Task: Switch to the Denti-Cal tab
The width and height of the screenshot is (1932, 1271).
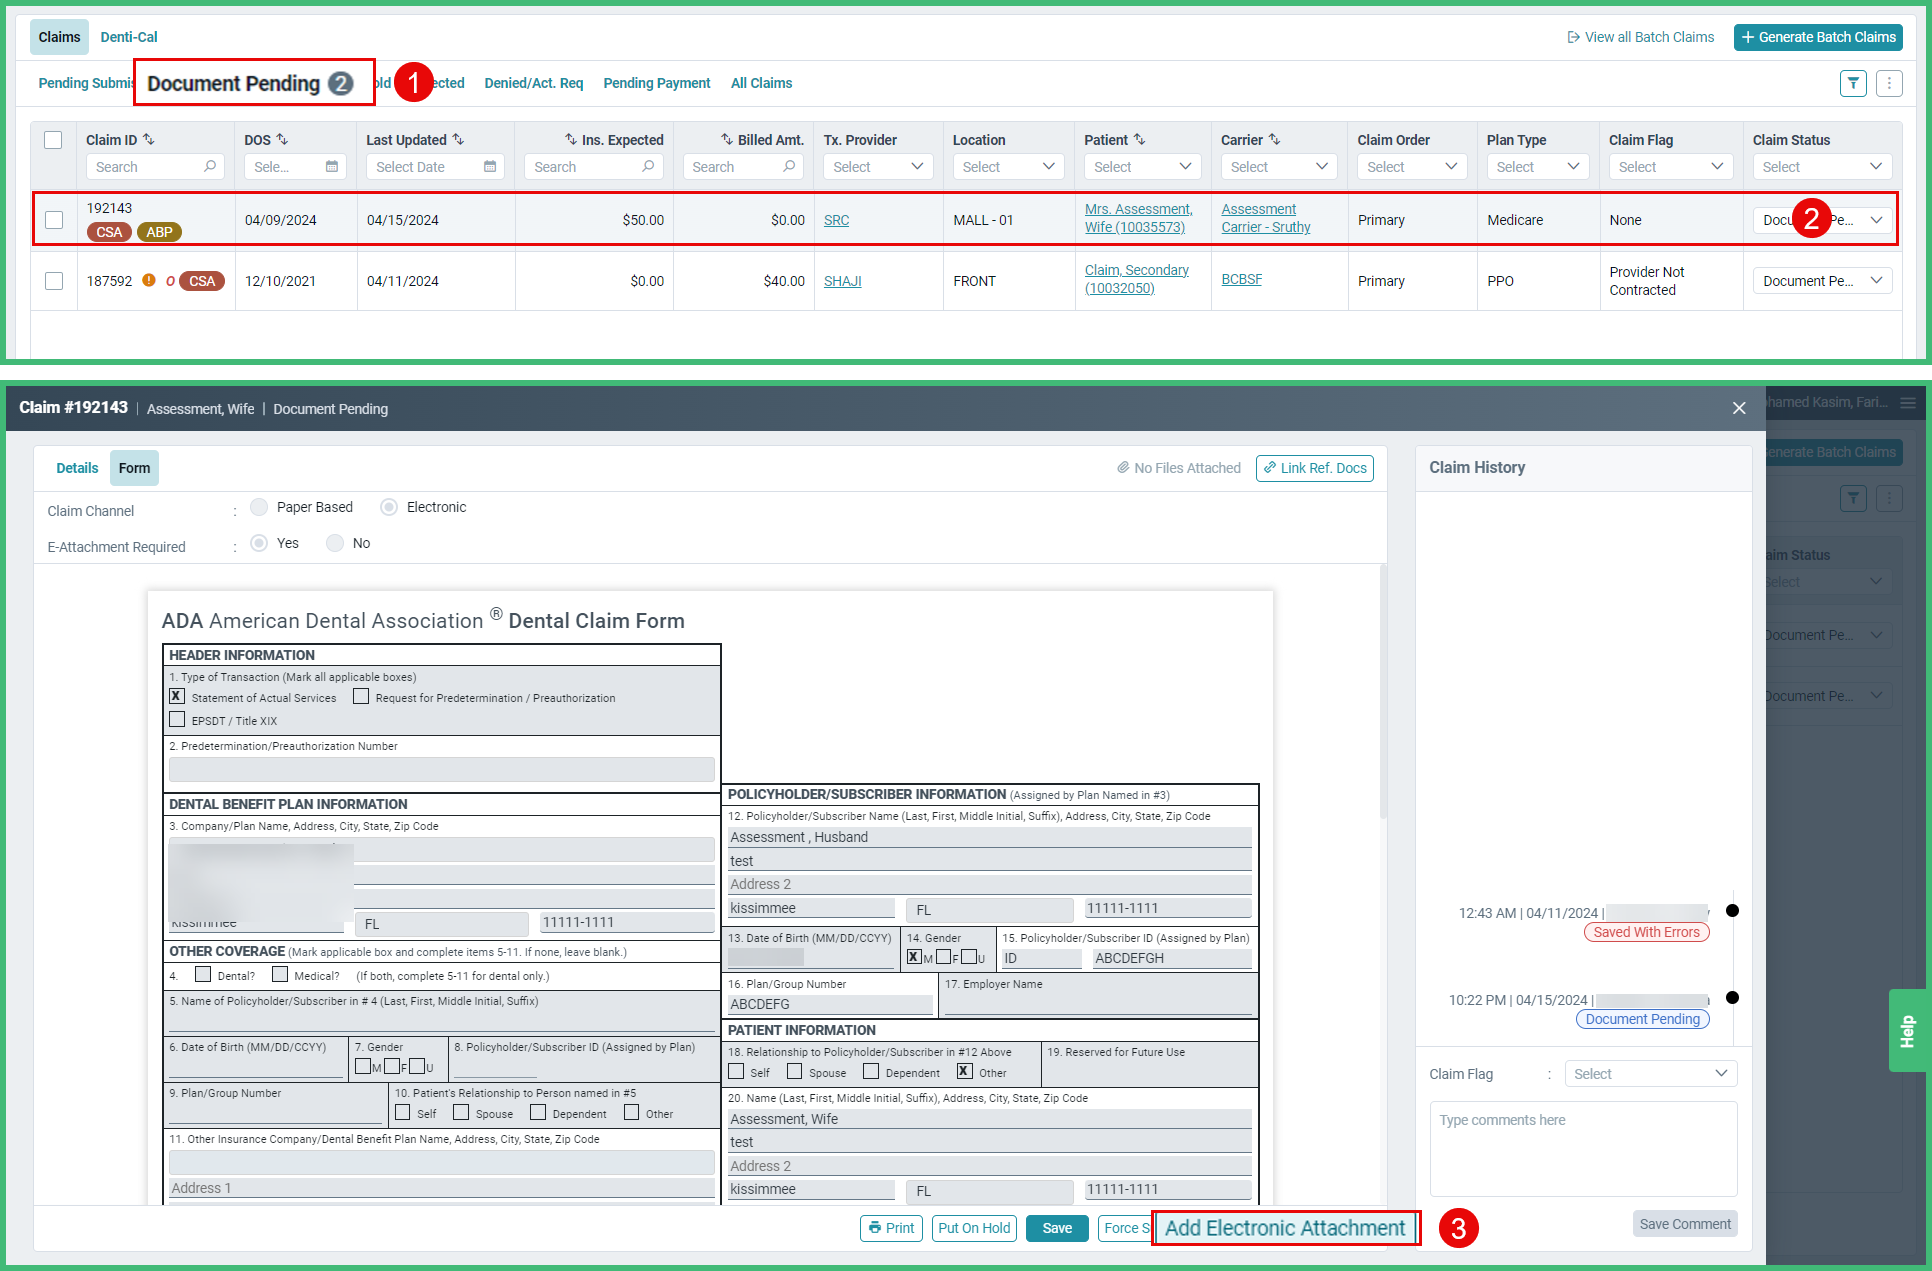Action: [128, 37]
